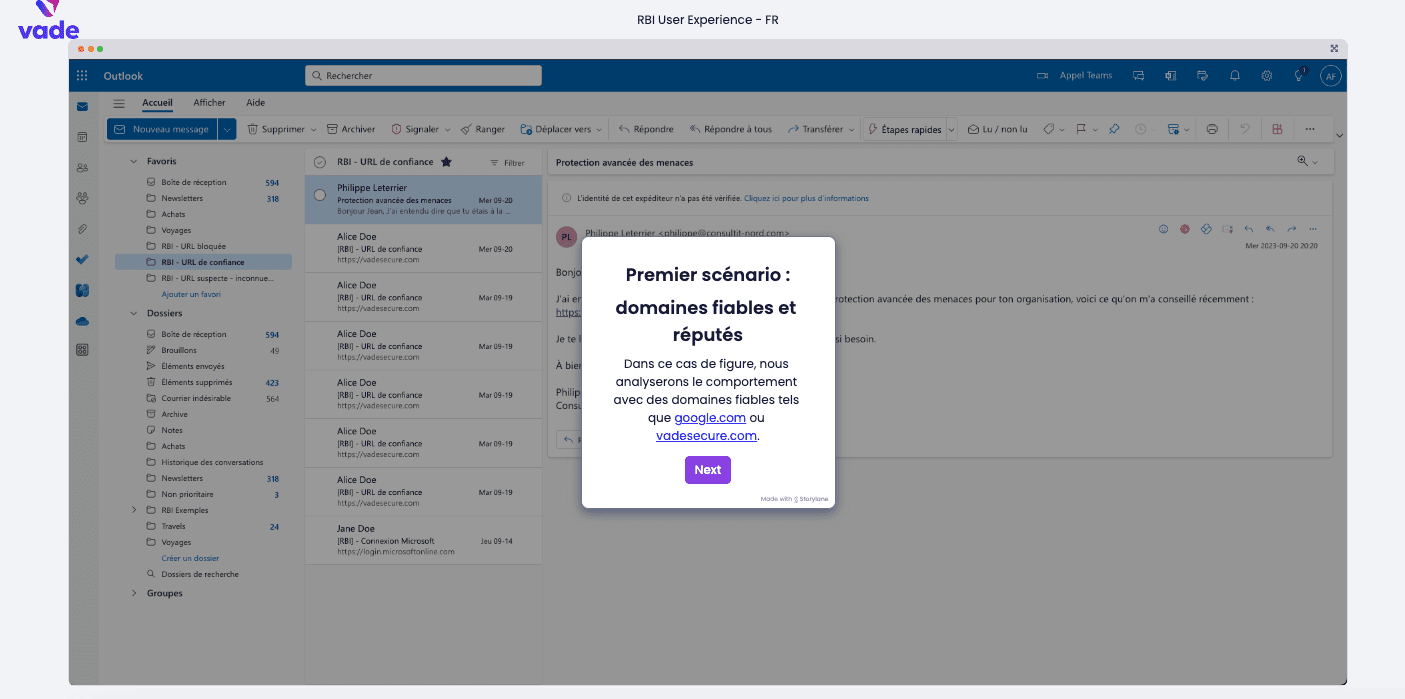Open the app launcher grid icon

point(82,76)
